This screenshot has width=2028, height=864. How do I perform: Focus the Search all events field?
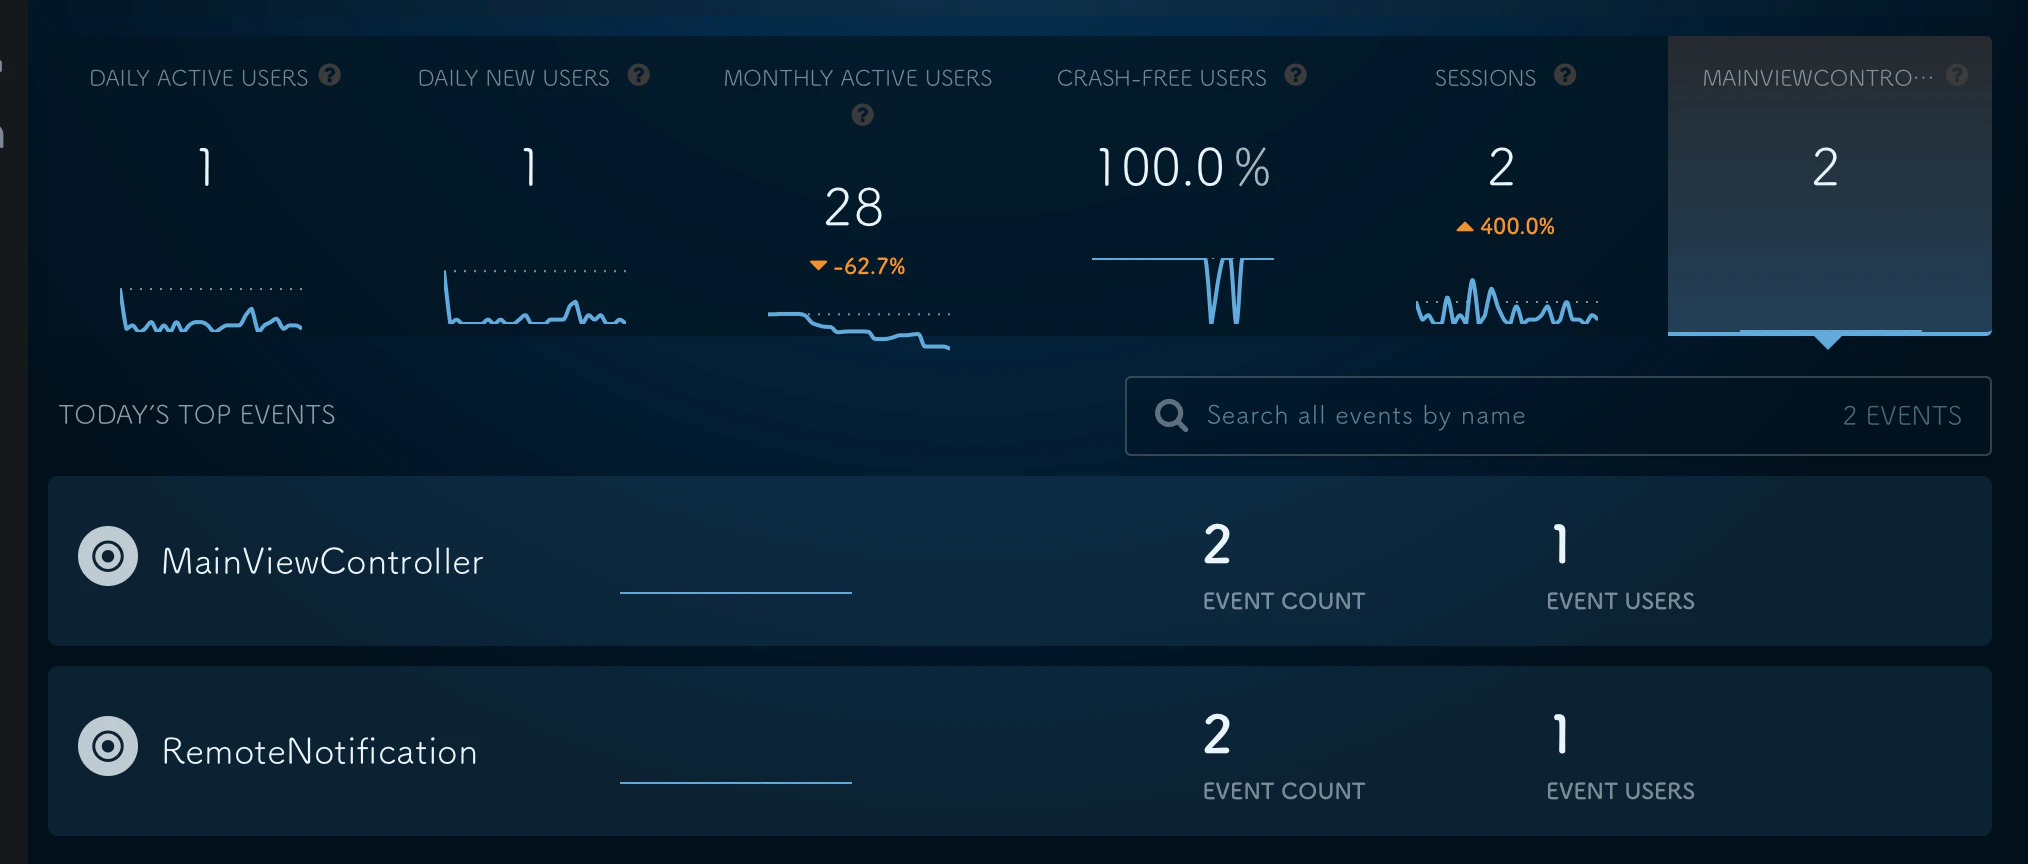pyautogui.click(x=1558, y=416)
